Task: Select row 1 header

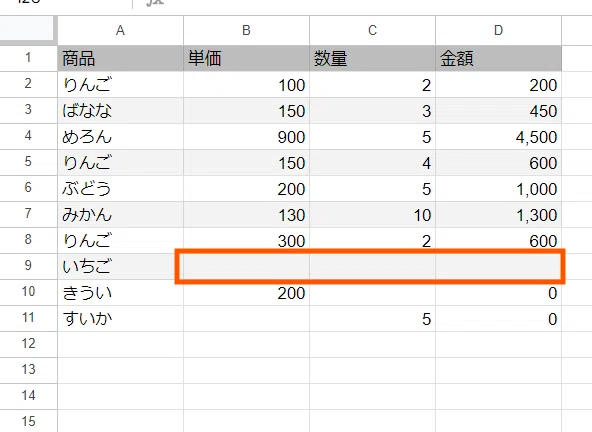Action: (28, 58)
